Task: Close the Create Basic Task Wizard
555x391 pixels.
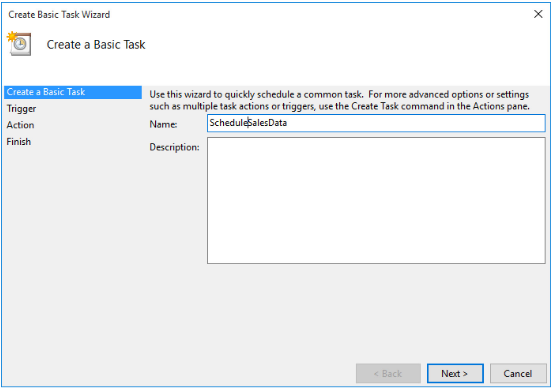Action: point(538,14)
